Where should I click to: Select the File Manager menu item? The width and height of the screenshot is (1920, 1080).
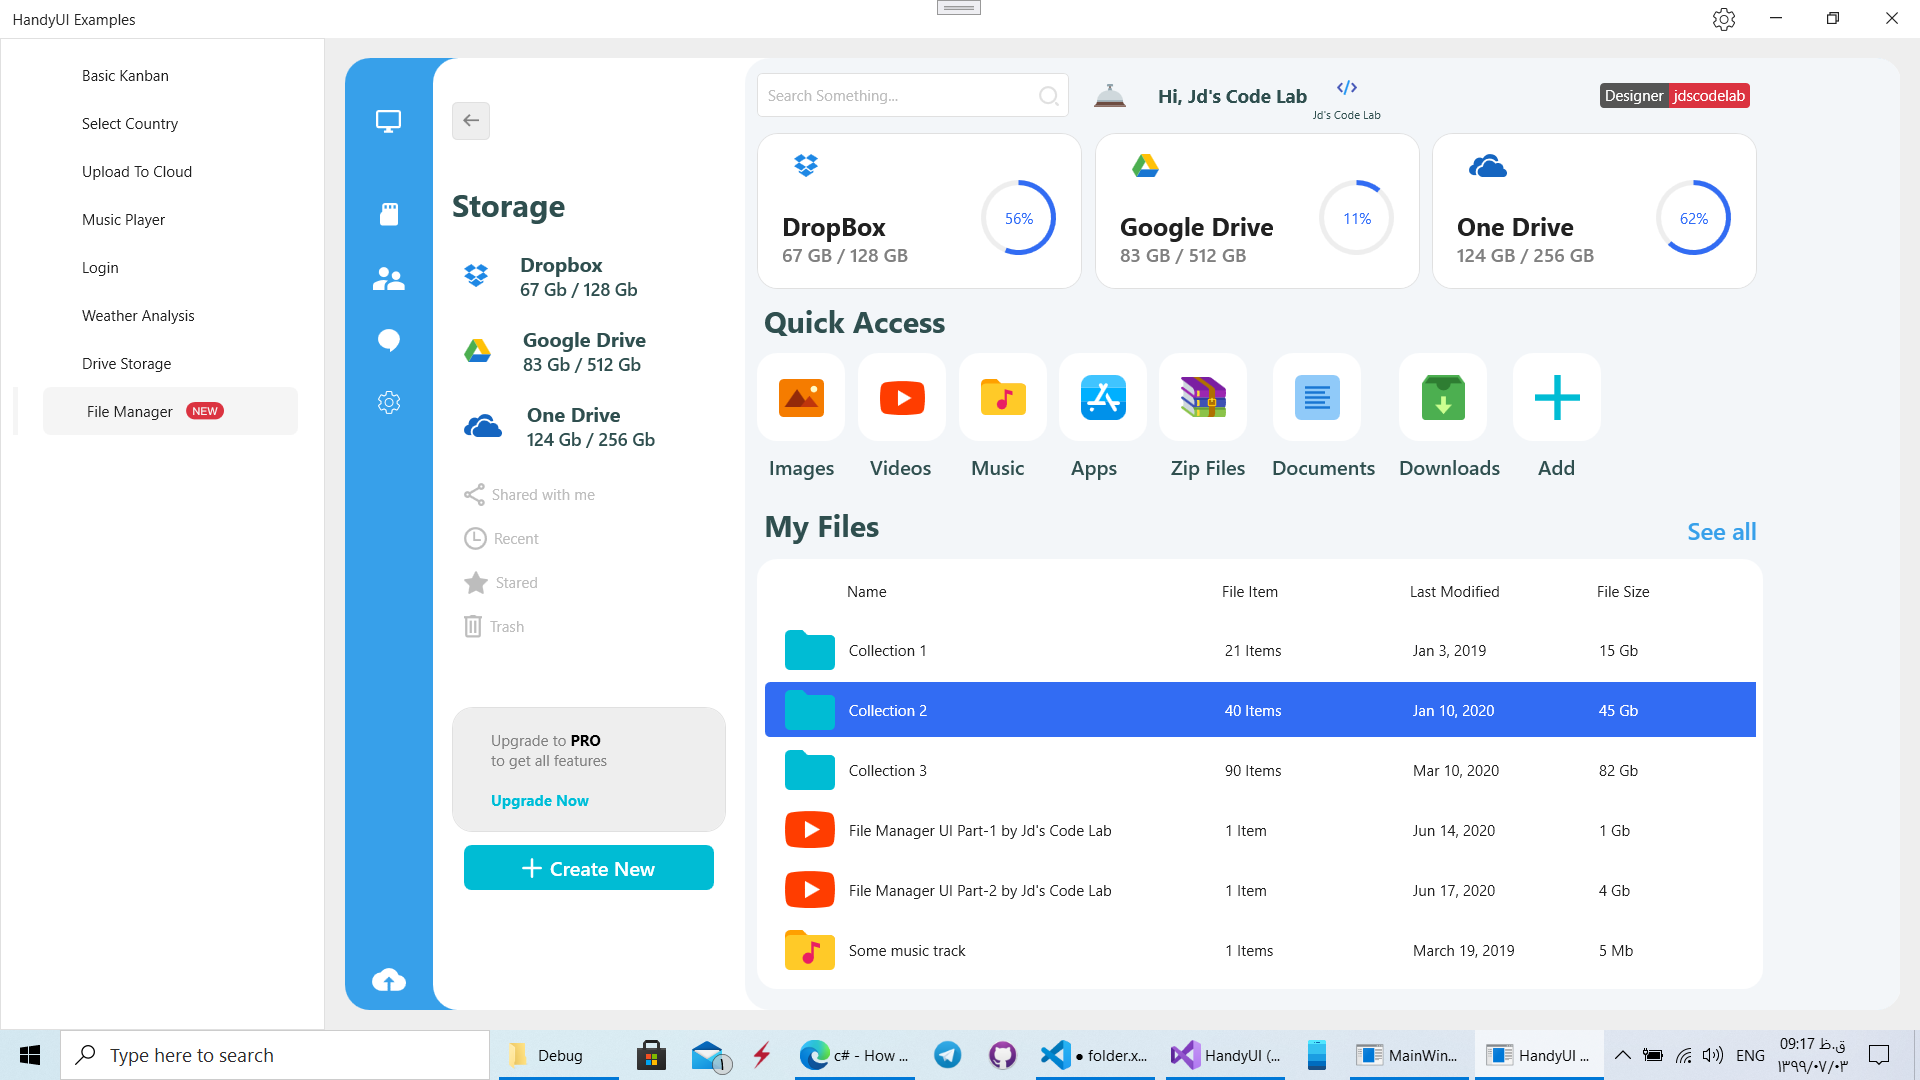coord(170,411)
